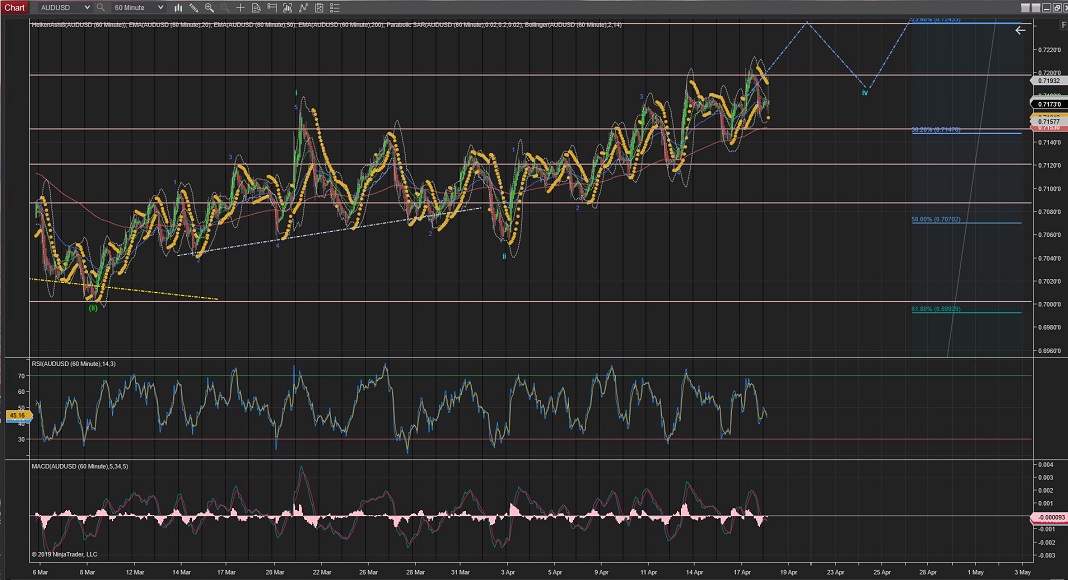This screenshot has width=1068, height=580.
Task: Open the 60 Minute interval dropdown
Action: (138, 7)
